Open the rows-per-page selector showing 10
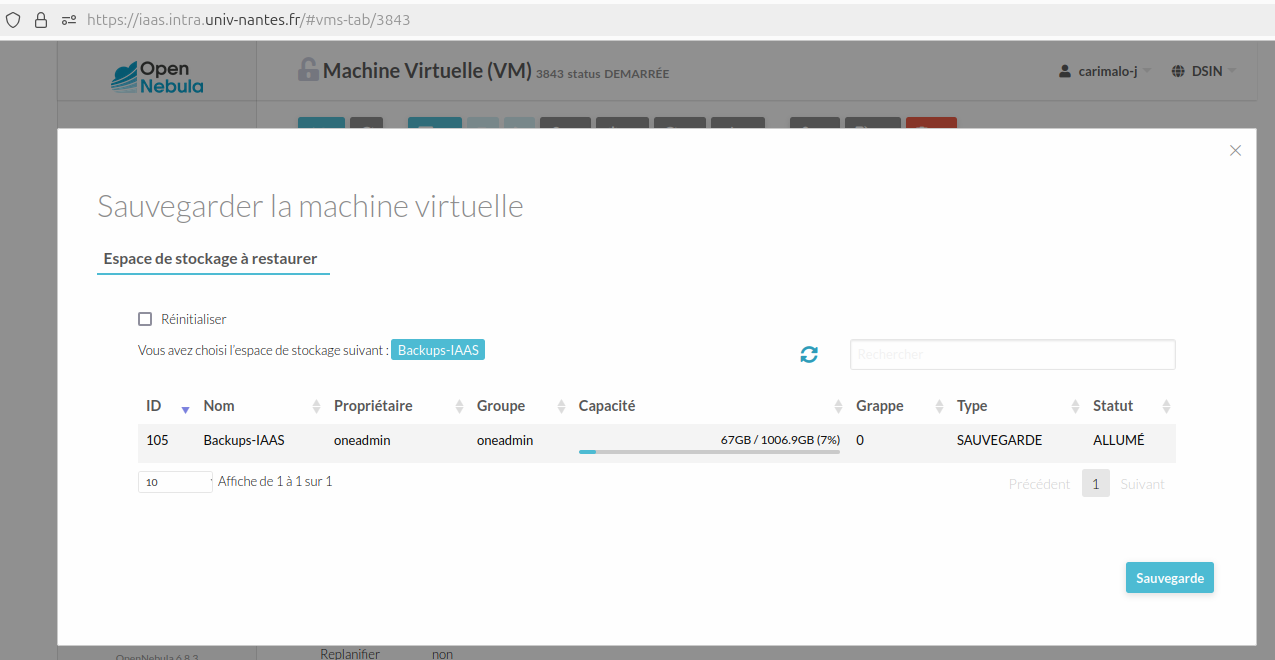Viewport: 1275px width, 660px height. coord(174,481)
